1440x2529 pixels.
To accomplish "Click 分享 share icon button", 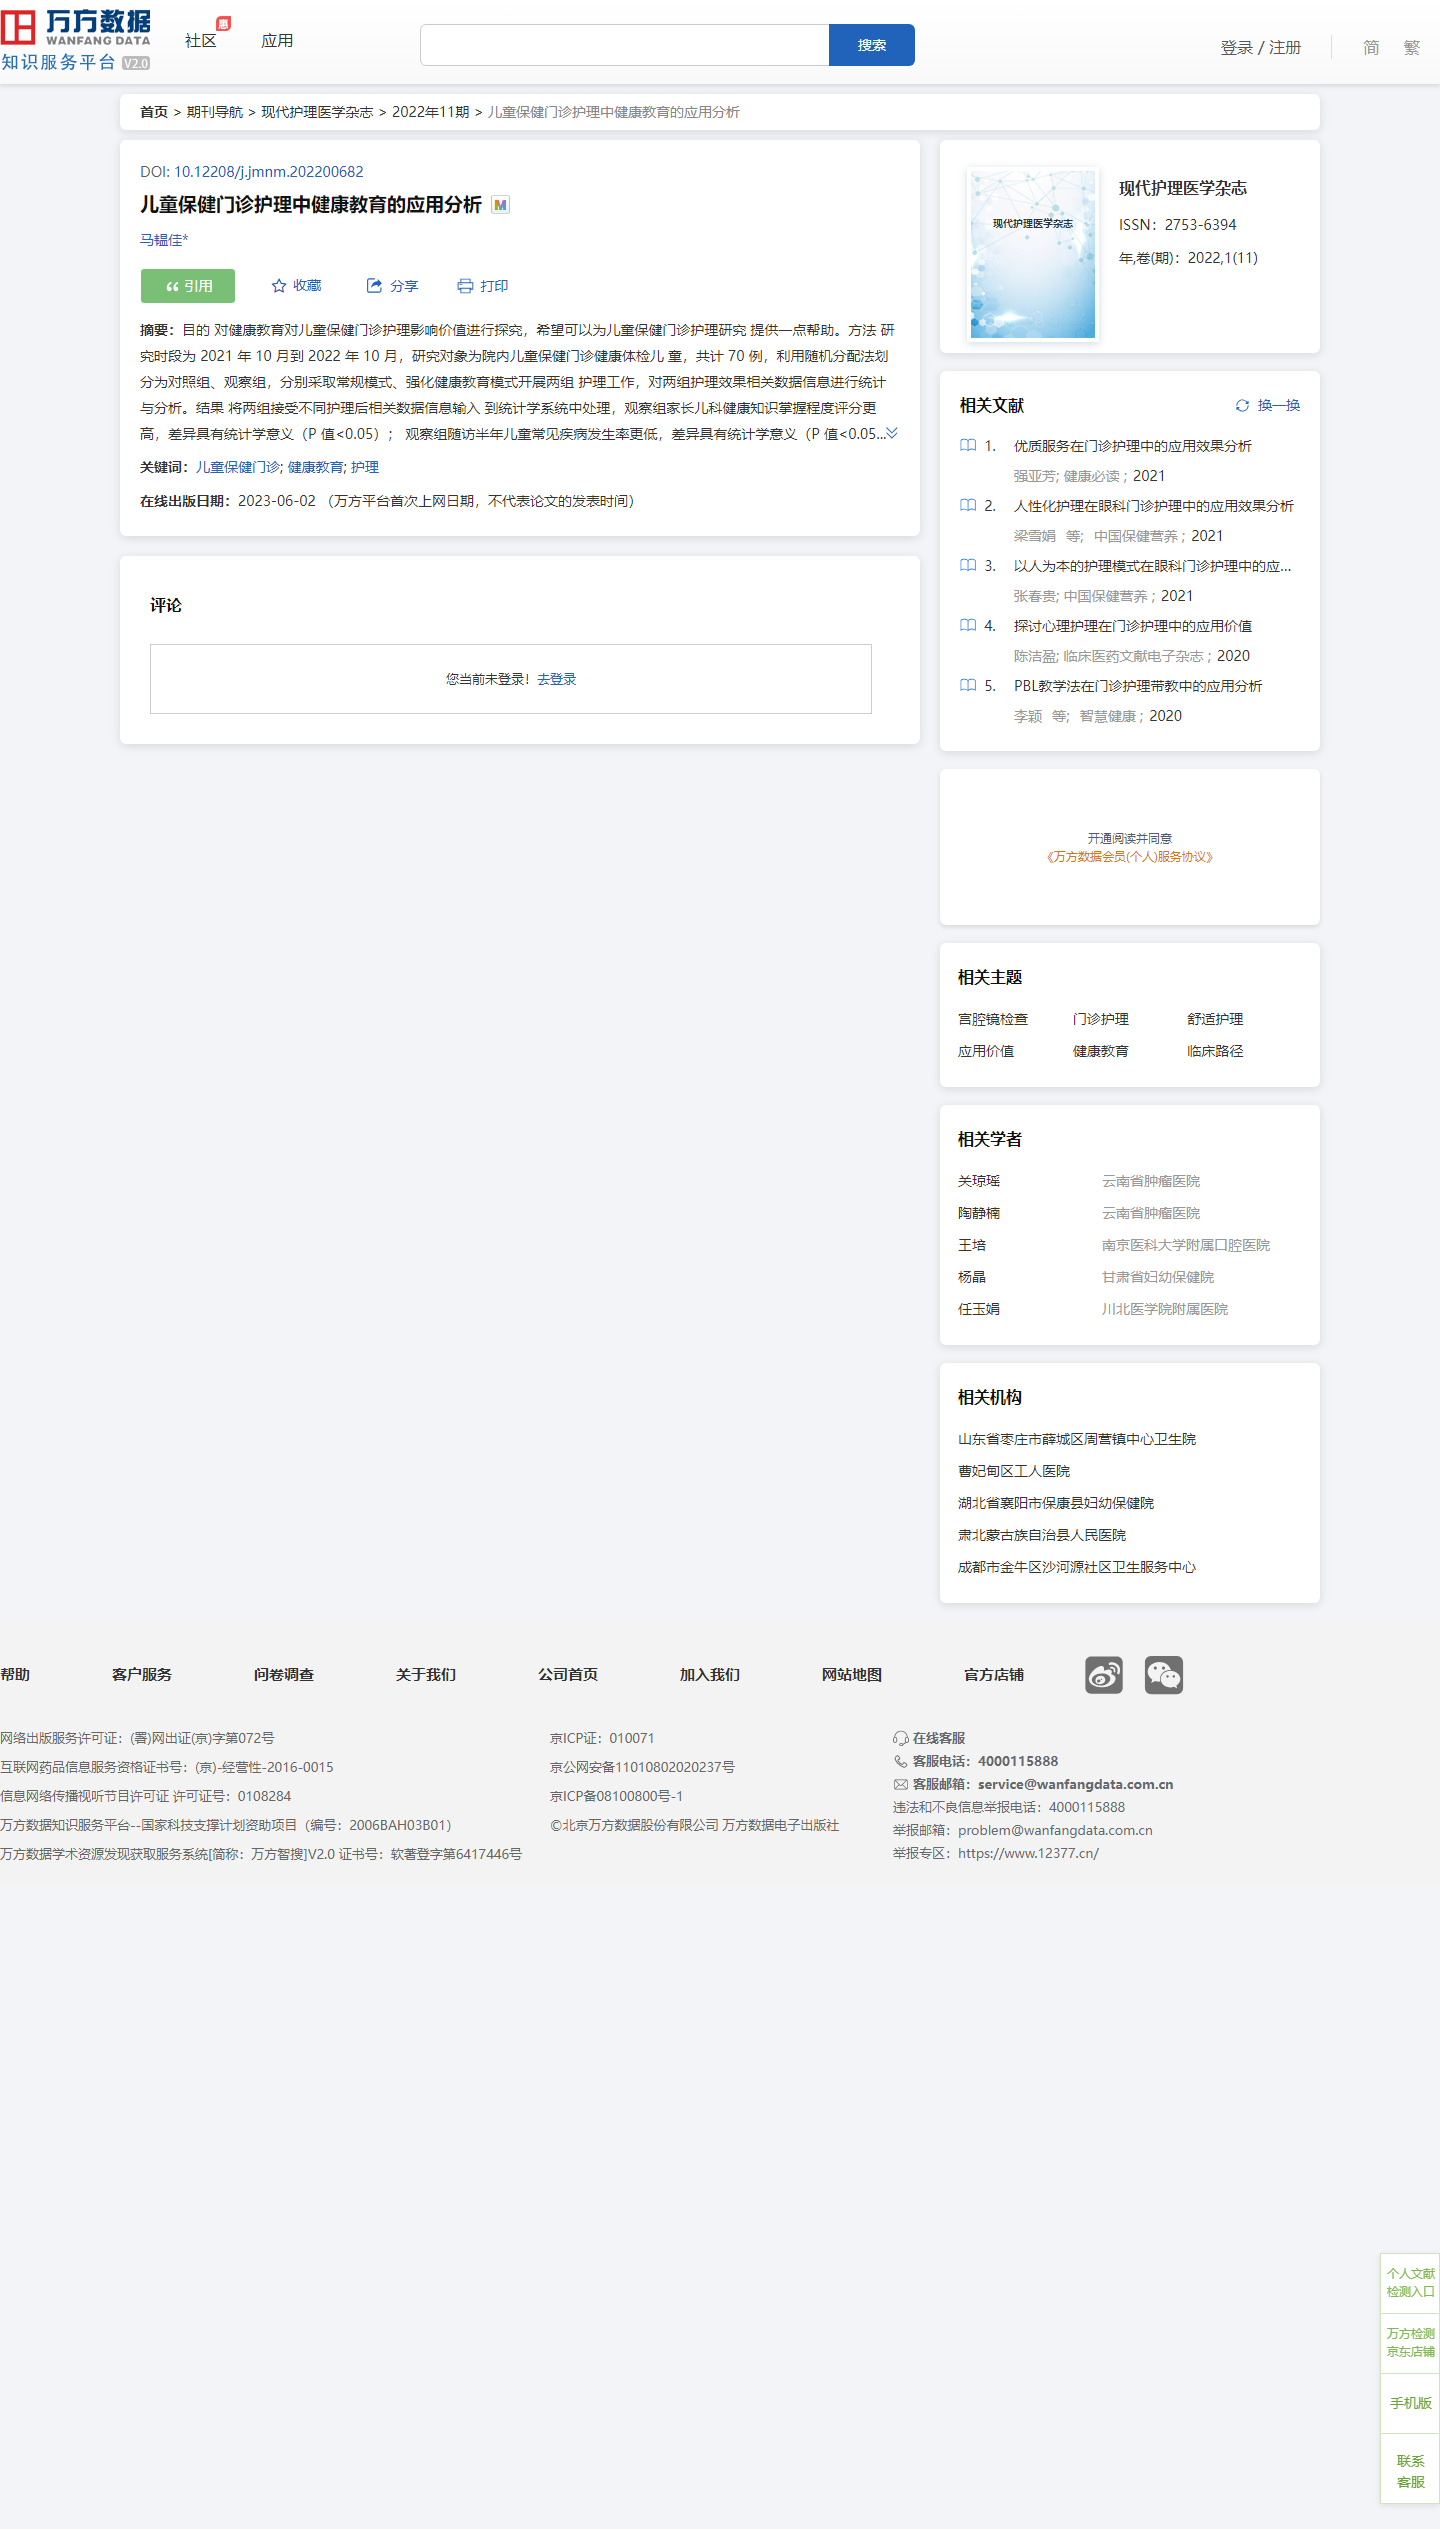I will (392, 286).
